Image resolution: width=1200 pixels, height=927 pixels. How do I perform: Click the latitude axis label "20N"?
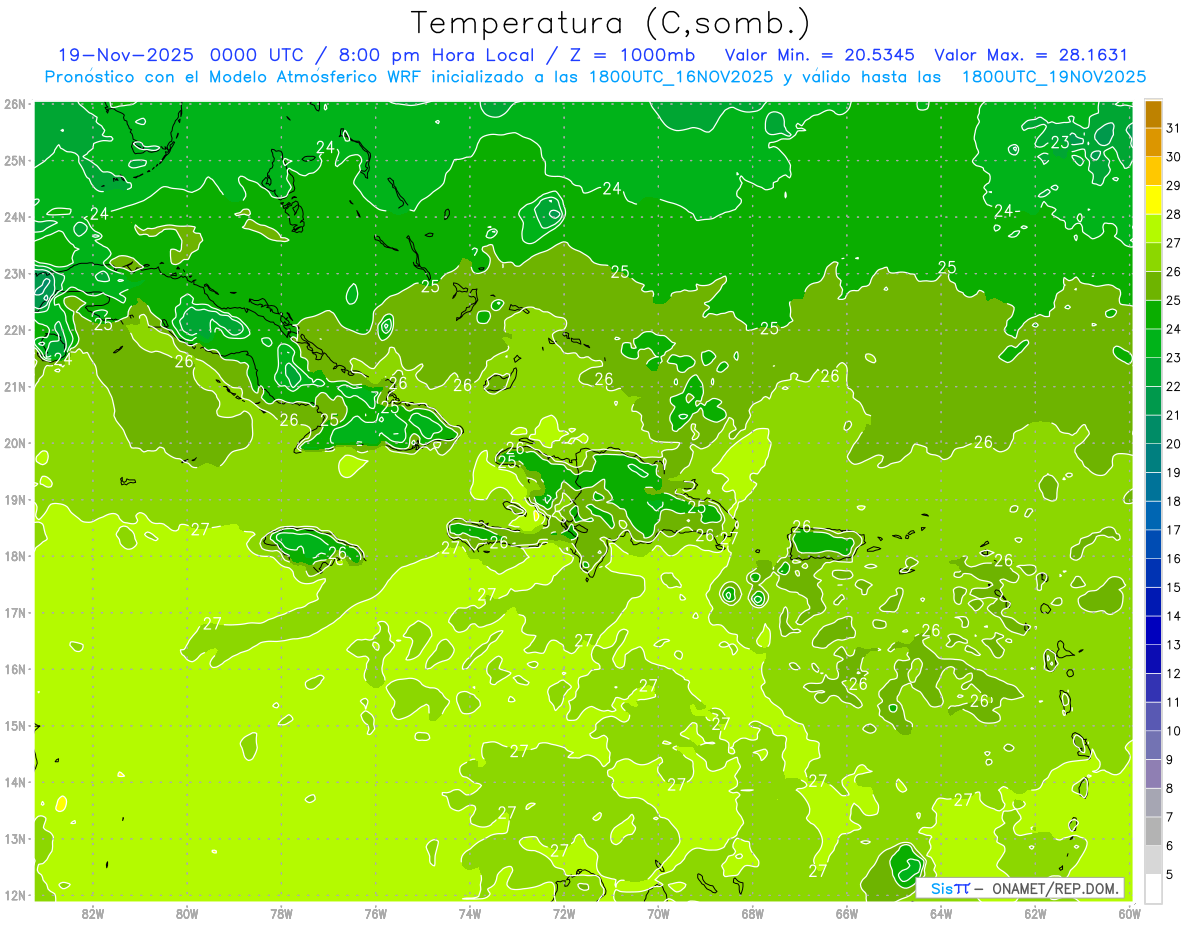click(x=14, y=443)
